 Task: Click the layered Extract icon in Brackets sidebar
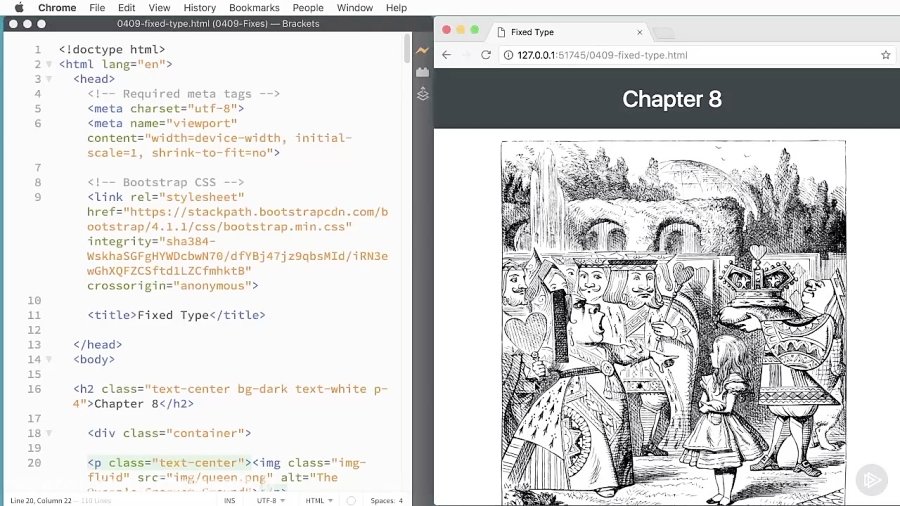tap(422, 94)
